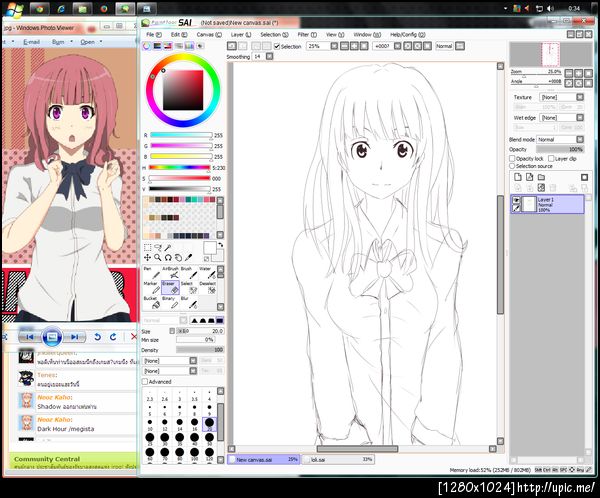Toggle the Selection checkbox in toolbar

(277, 46)
